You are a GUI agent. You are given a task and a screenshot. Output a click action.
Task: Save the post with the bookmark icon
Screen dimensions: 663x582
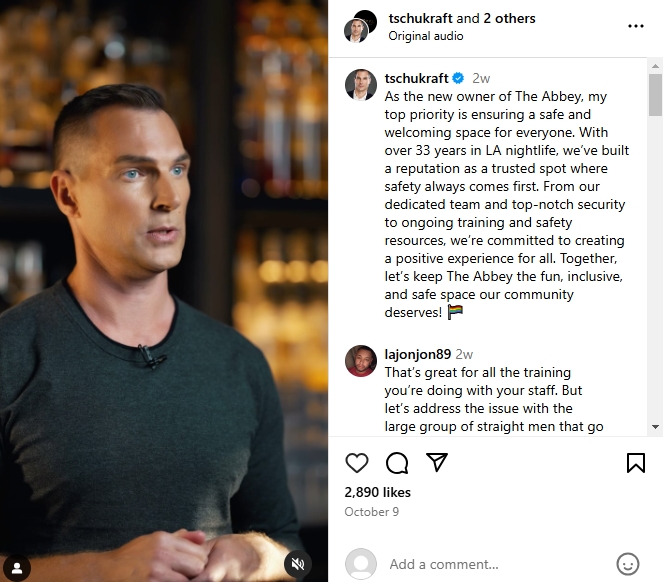636,463
